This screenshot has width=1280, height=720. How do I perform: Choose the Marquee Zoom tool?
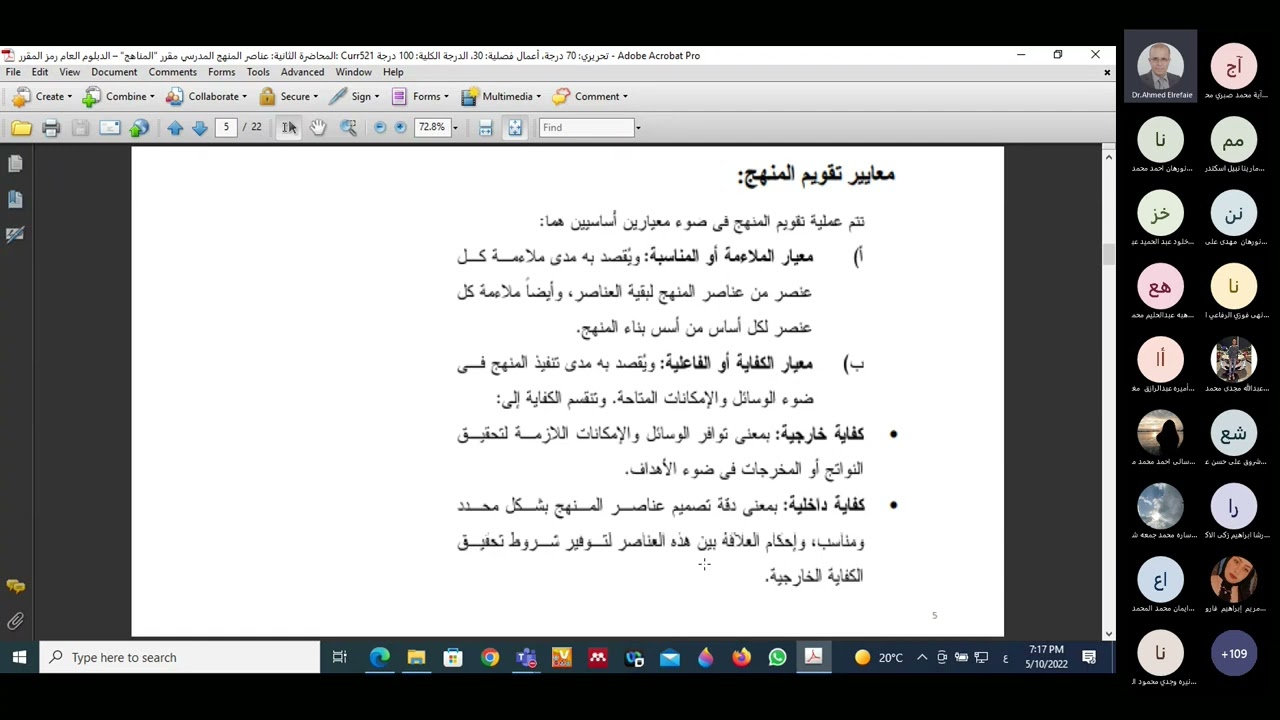point(348,128)
